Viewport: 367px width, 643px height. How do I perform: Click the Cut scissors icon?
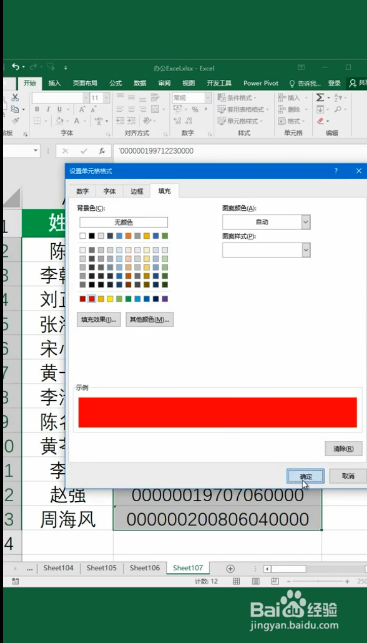[x=15, y=98]
